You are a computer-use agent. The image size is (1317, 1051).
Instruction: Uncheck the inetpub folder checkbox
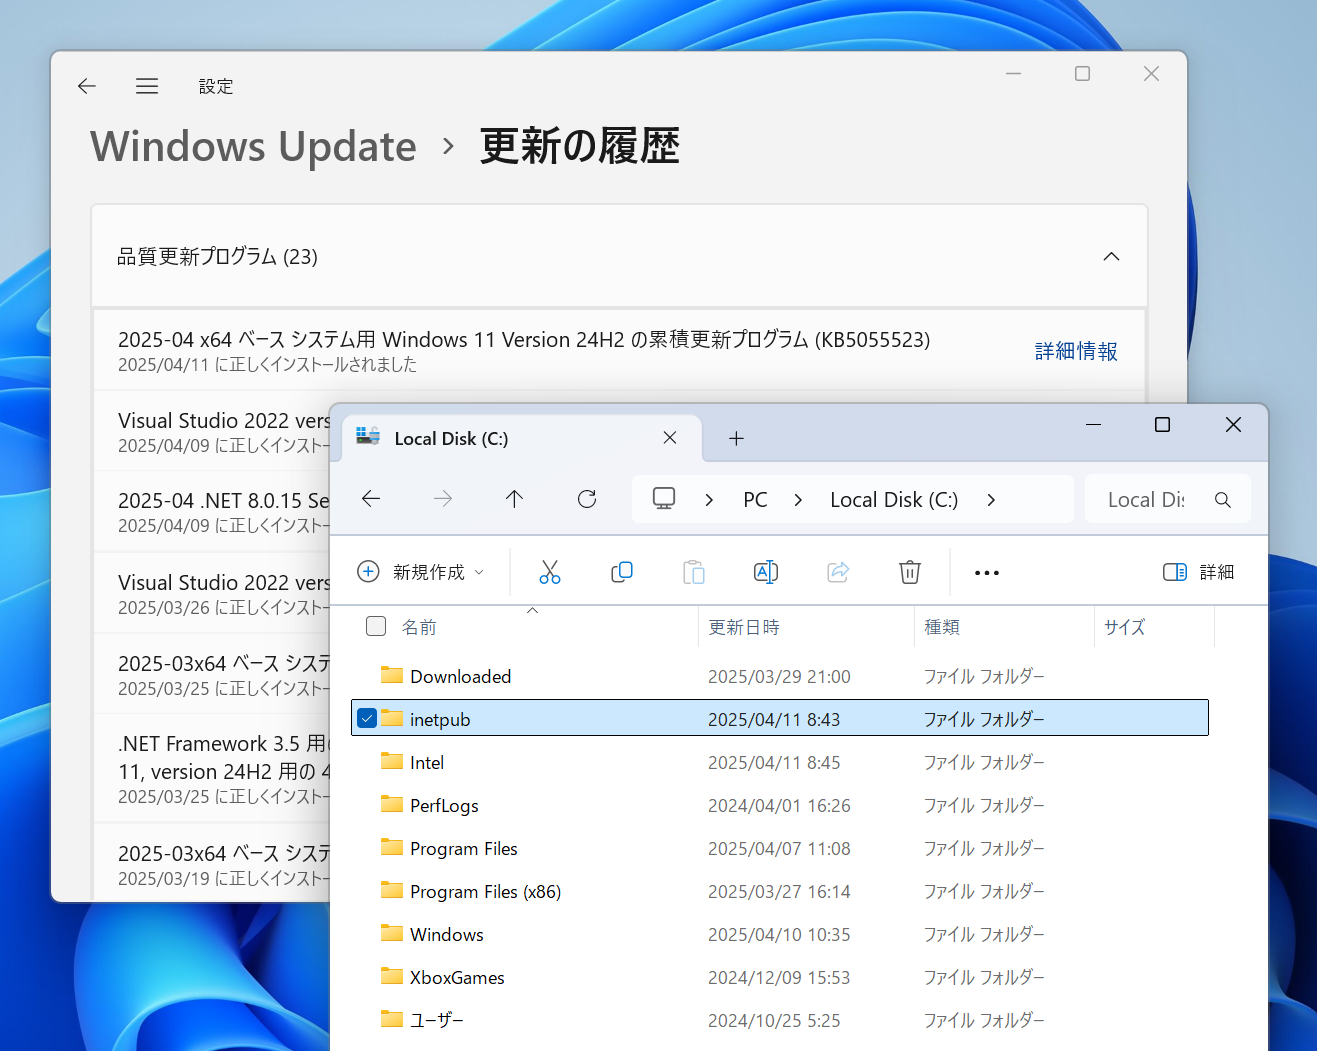pos(368,717)
